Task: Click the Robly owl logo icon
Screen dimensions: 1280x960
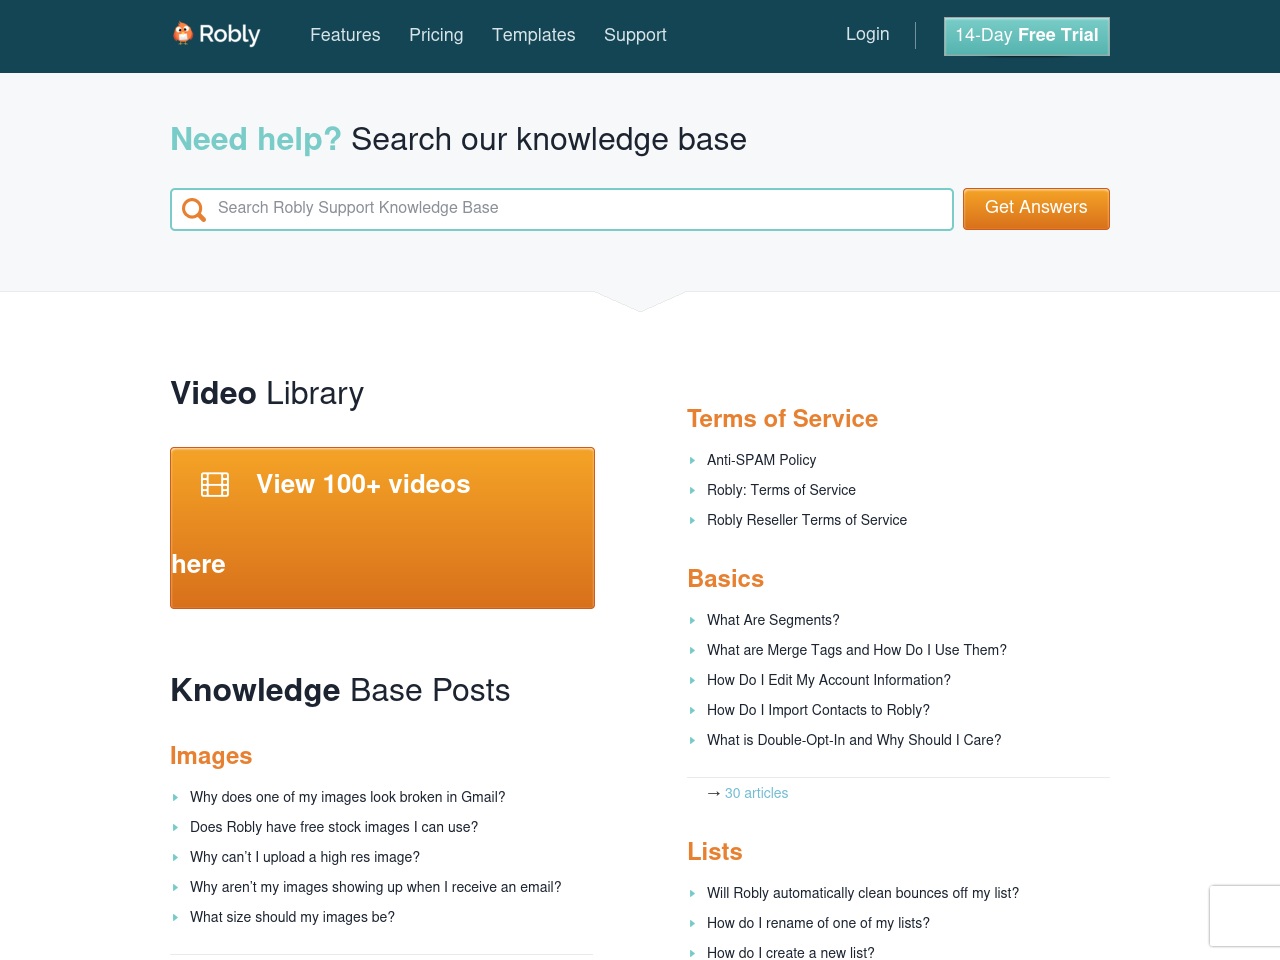Action: coord(182,34)
